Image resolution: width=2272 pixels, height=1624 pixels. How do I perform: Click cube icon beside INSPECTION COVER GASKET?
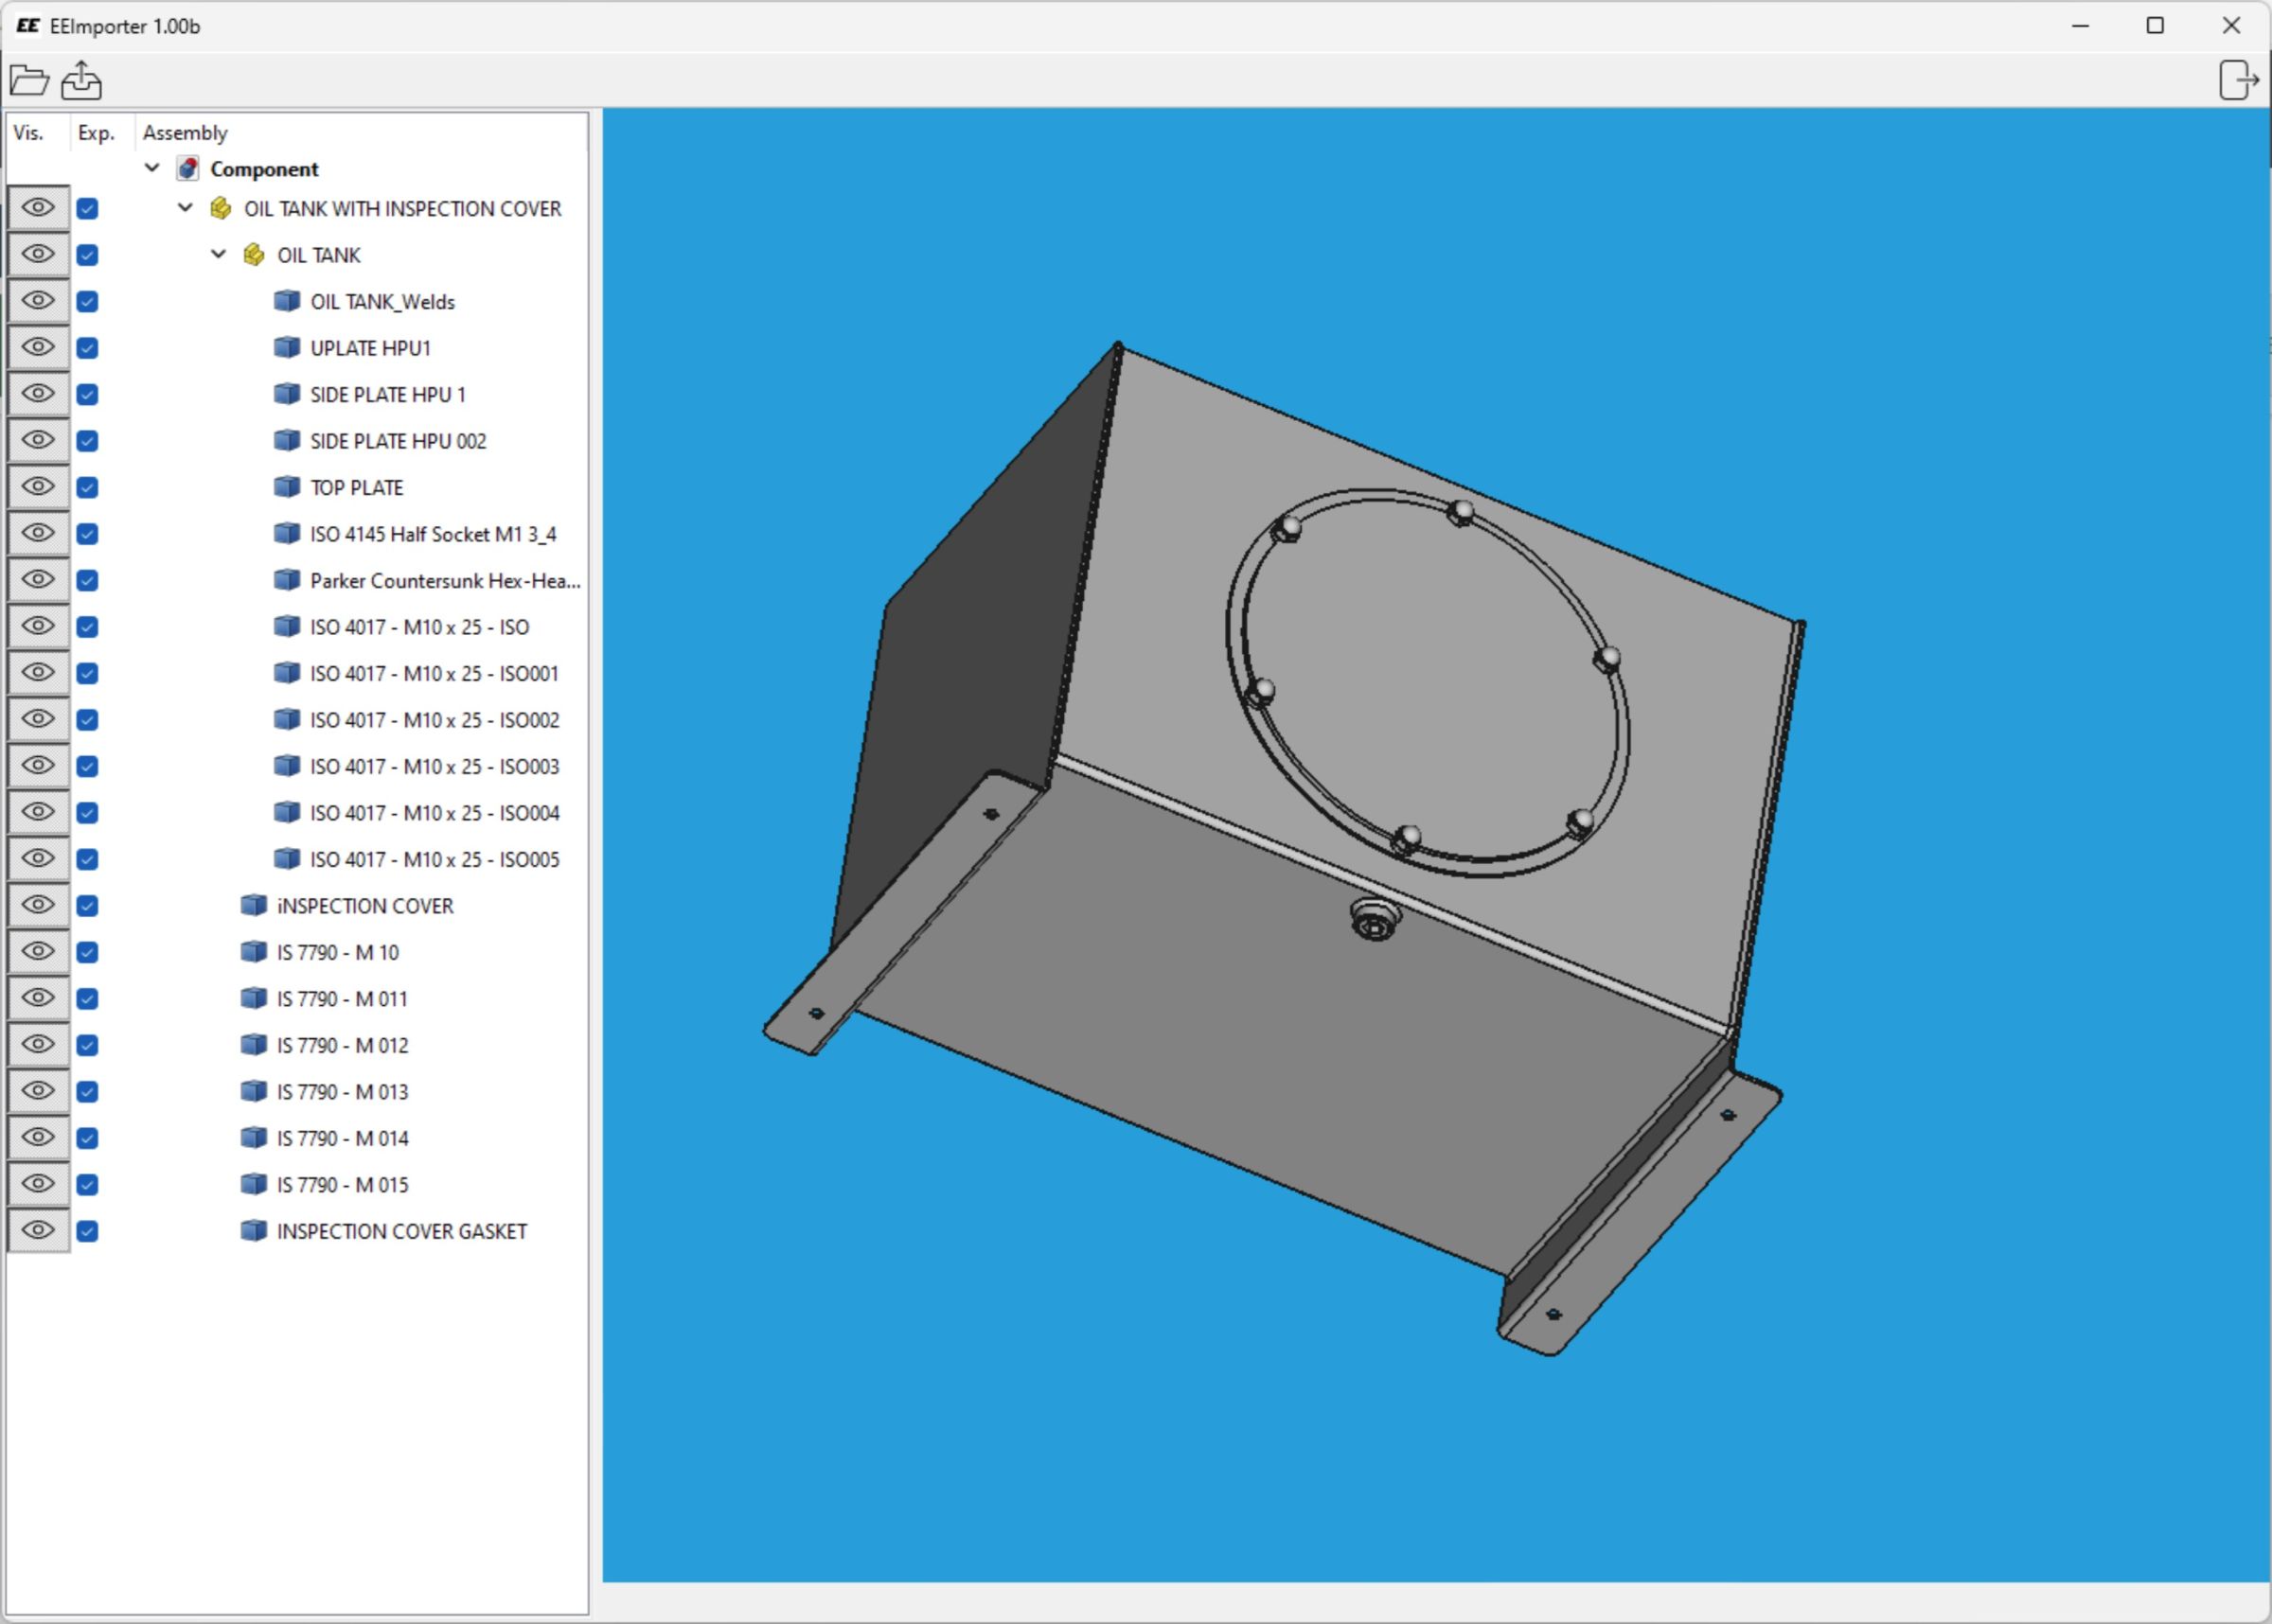254,1231
